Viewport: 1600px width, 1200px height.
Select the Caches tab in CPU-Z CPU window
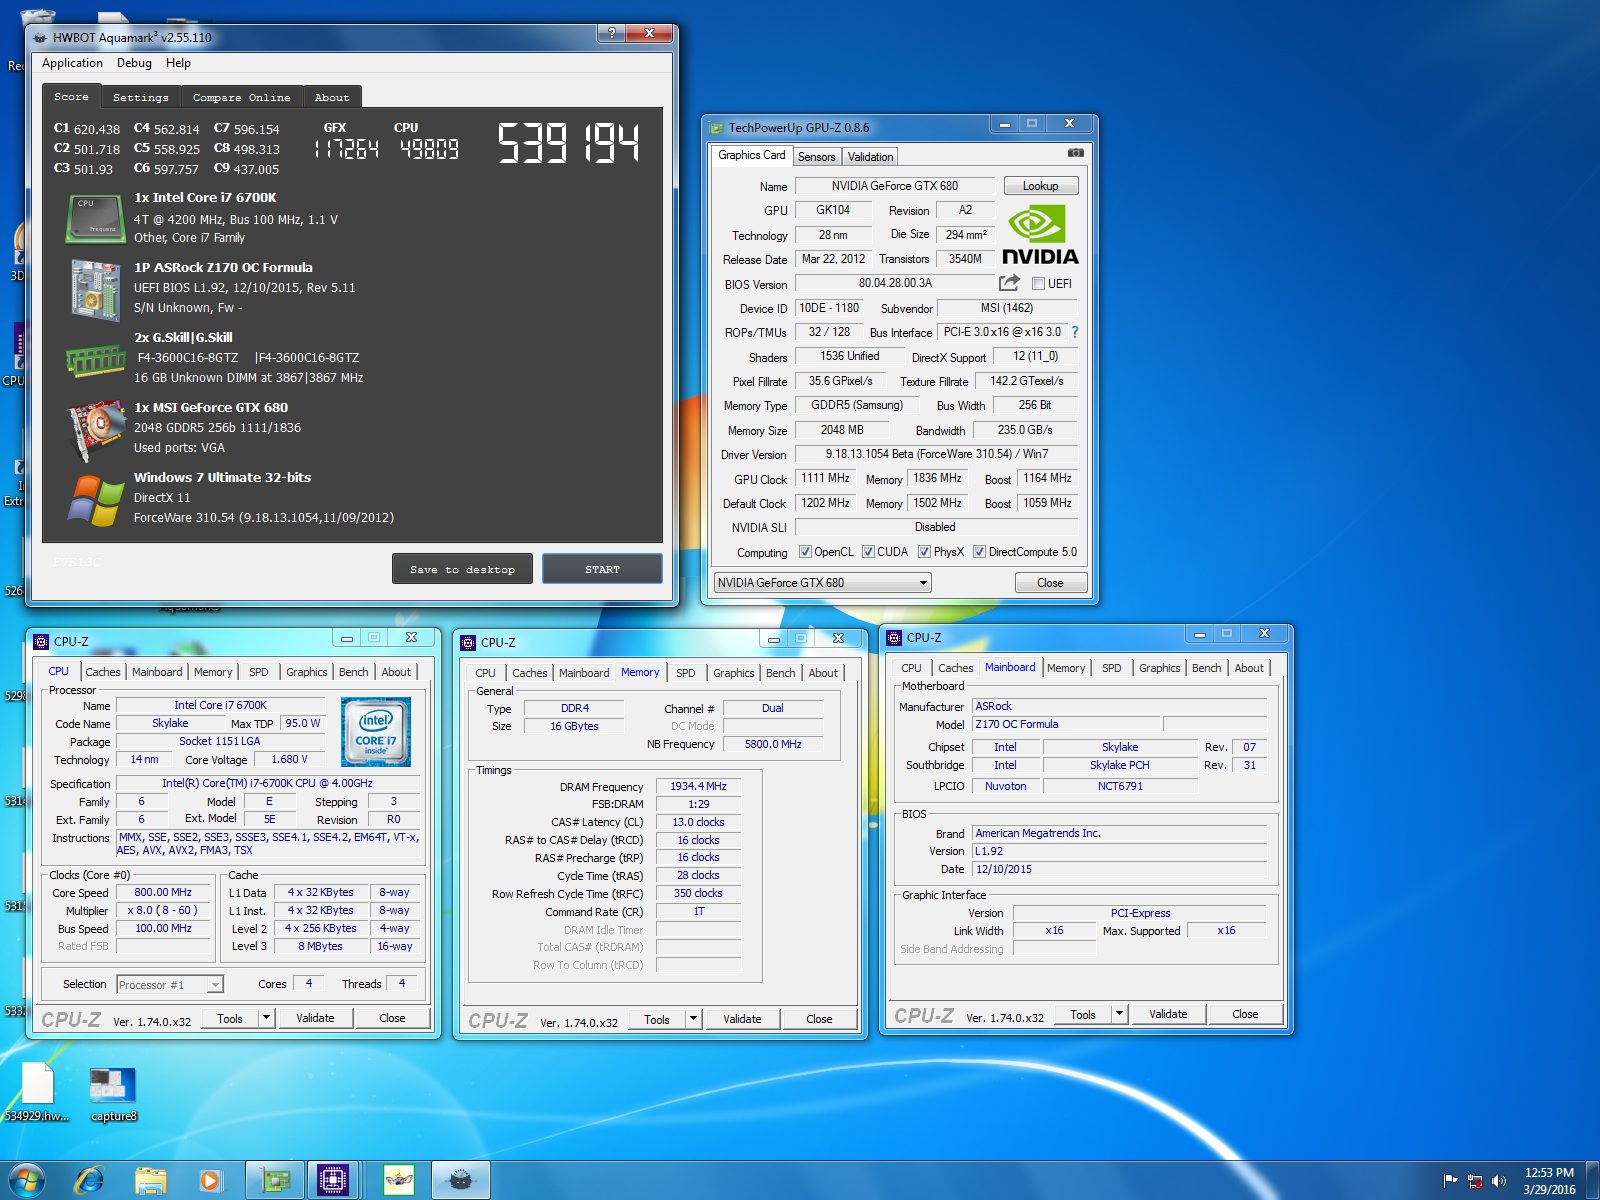102,673
